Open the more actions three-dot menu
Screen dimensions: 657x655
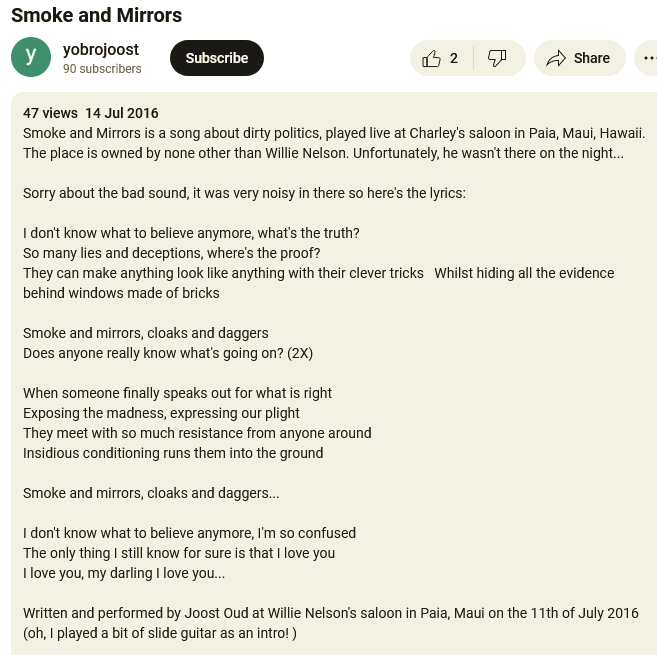coord(648,58)
